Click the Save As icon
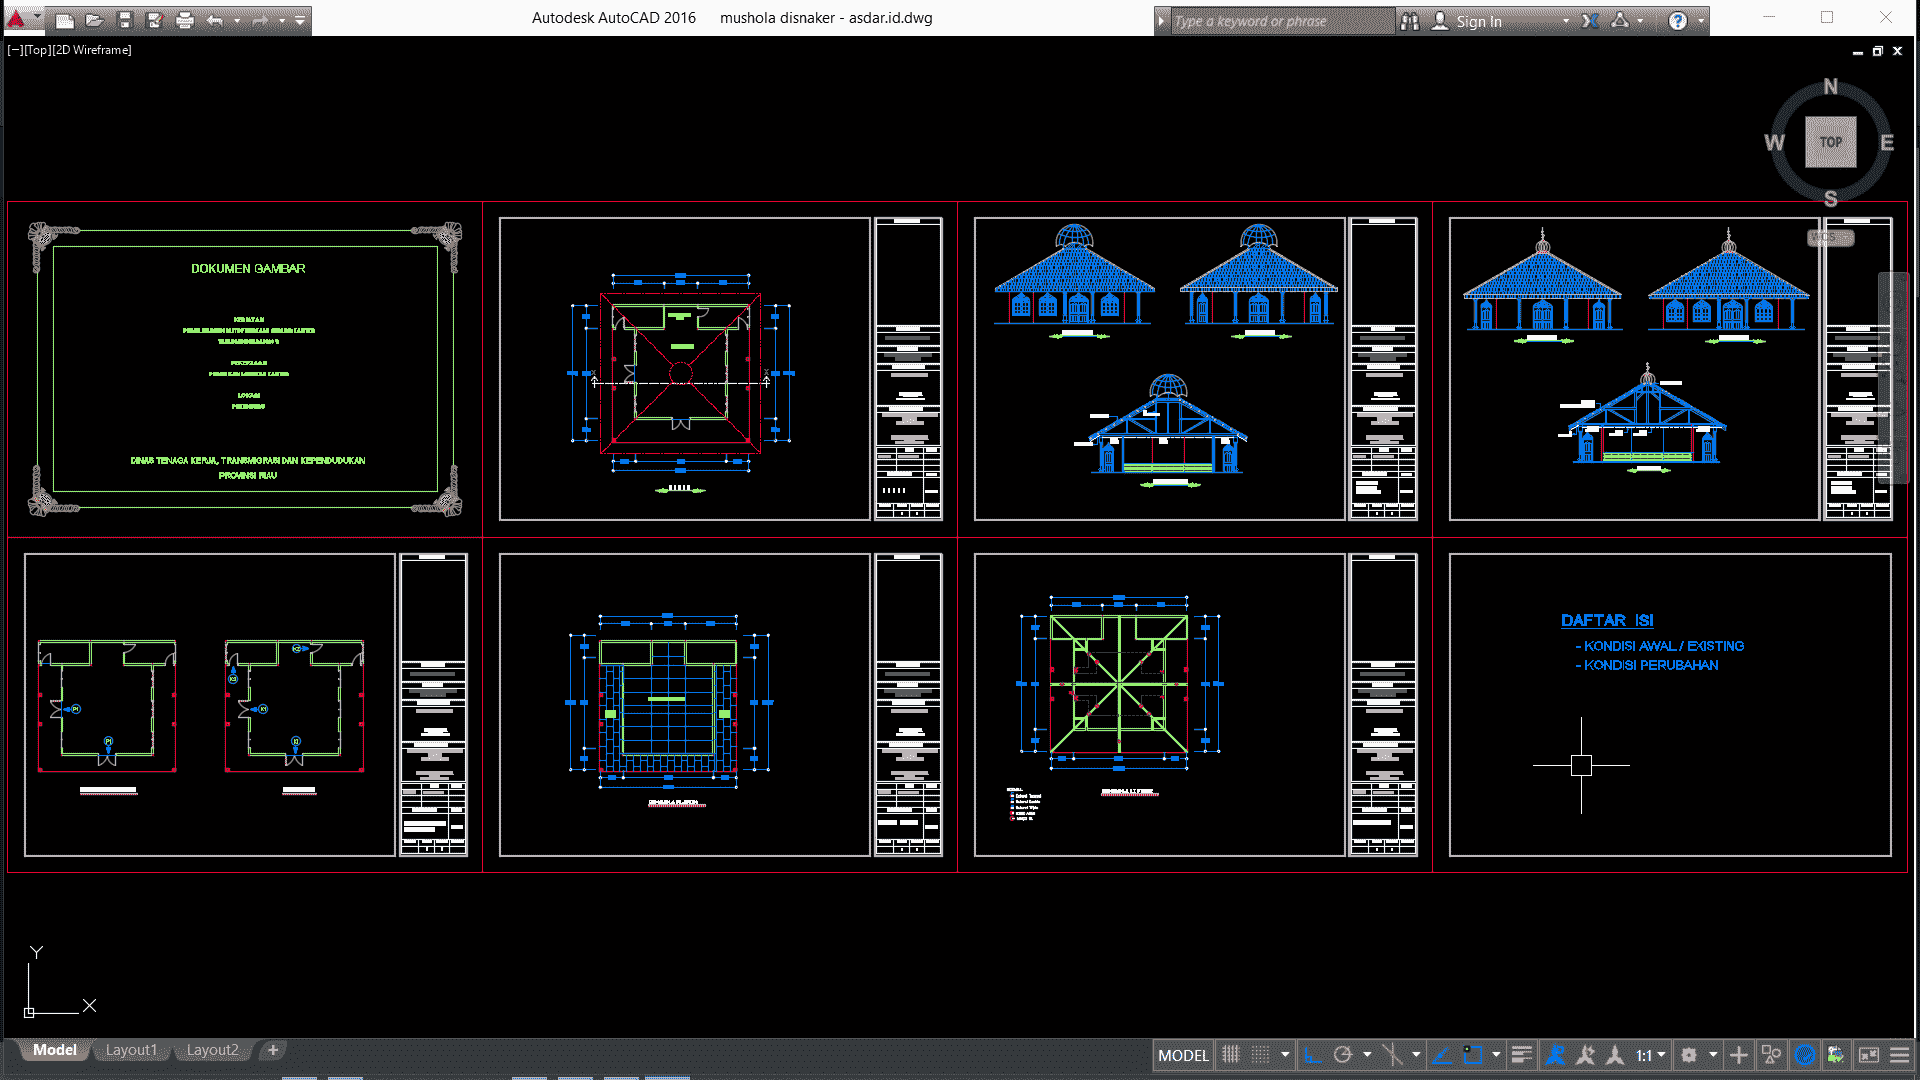 tap(155, 20)
